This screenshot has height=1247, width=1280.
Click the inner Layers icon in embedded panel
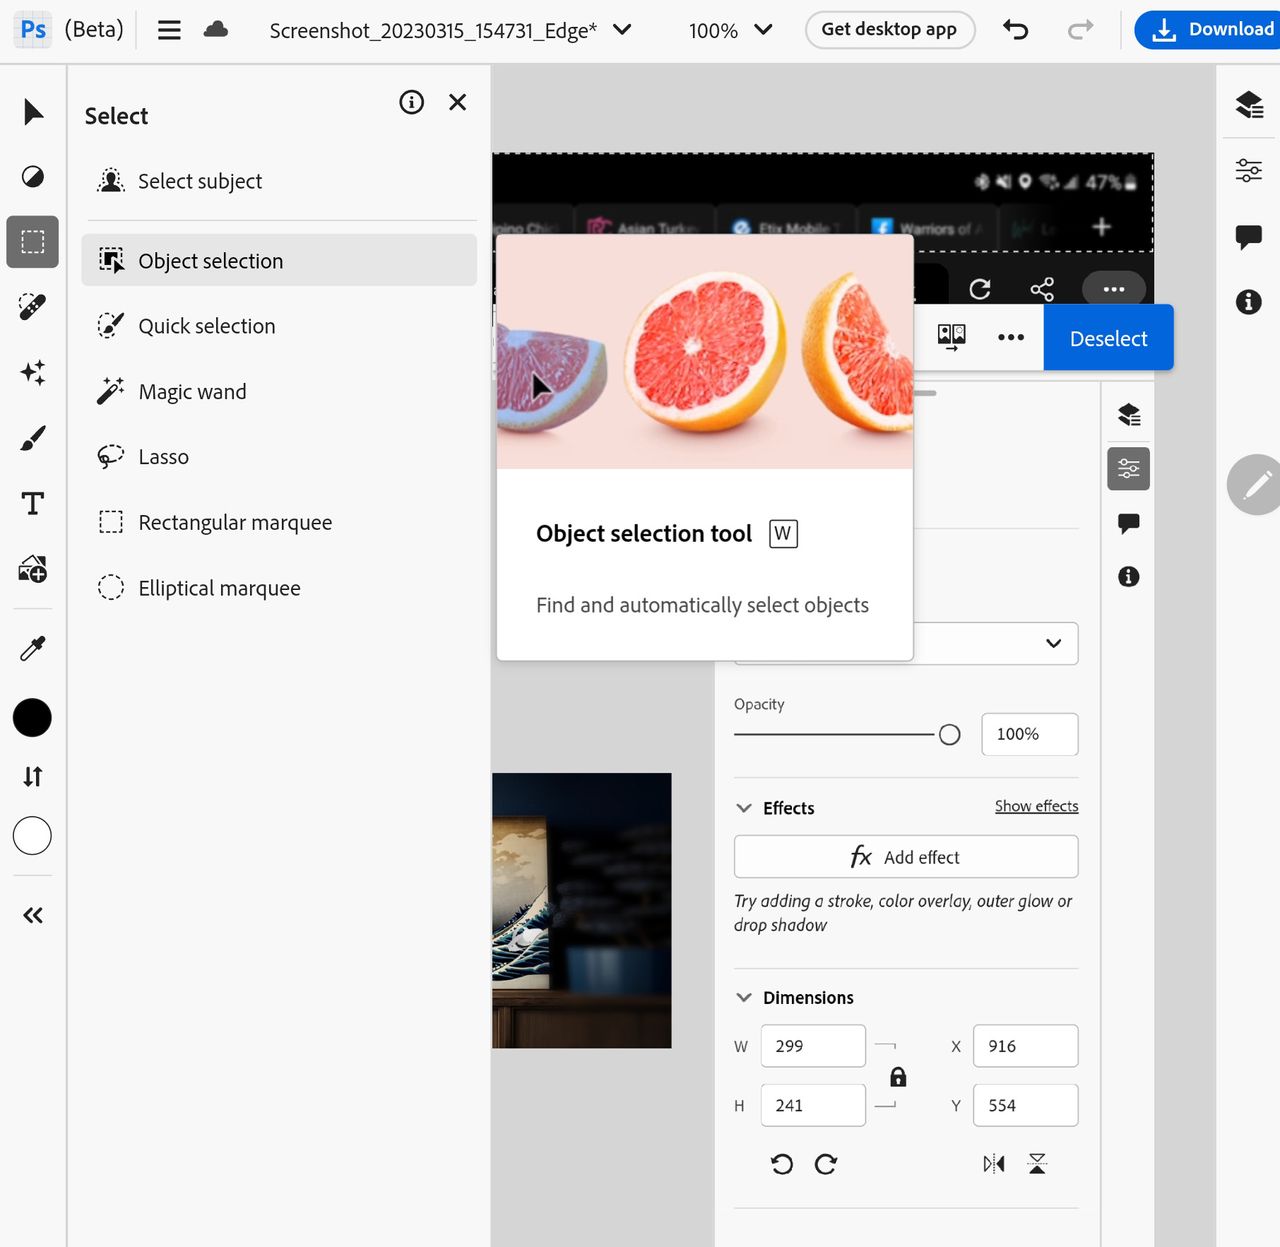(1129, 414)
